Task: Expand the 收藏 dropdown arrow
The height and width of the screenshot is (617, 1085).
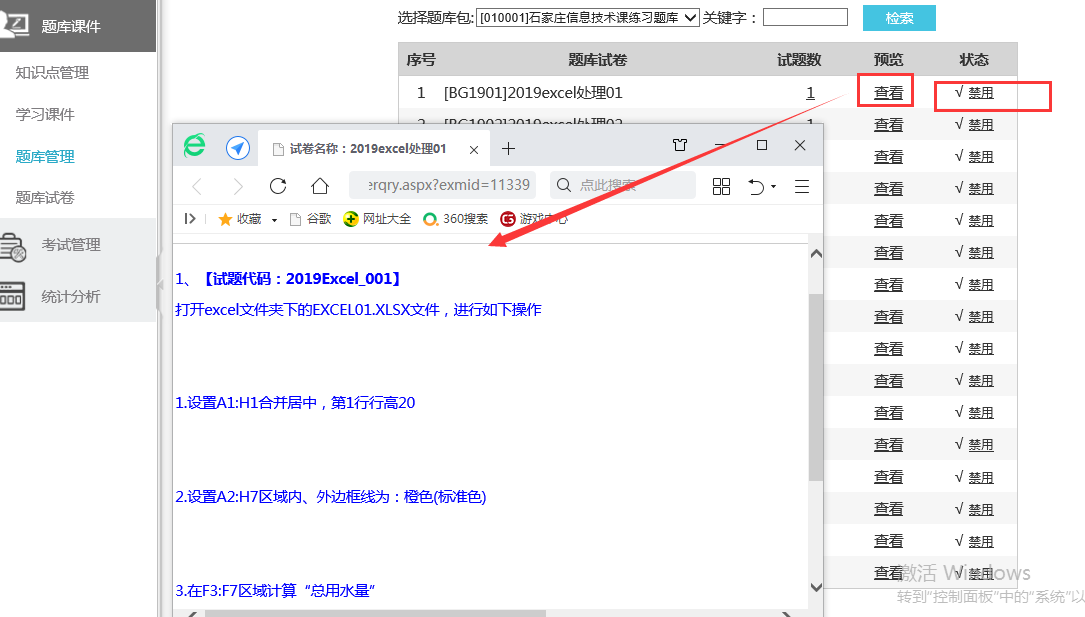Action: [275, 220]
